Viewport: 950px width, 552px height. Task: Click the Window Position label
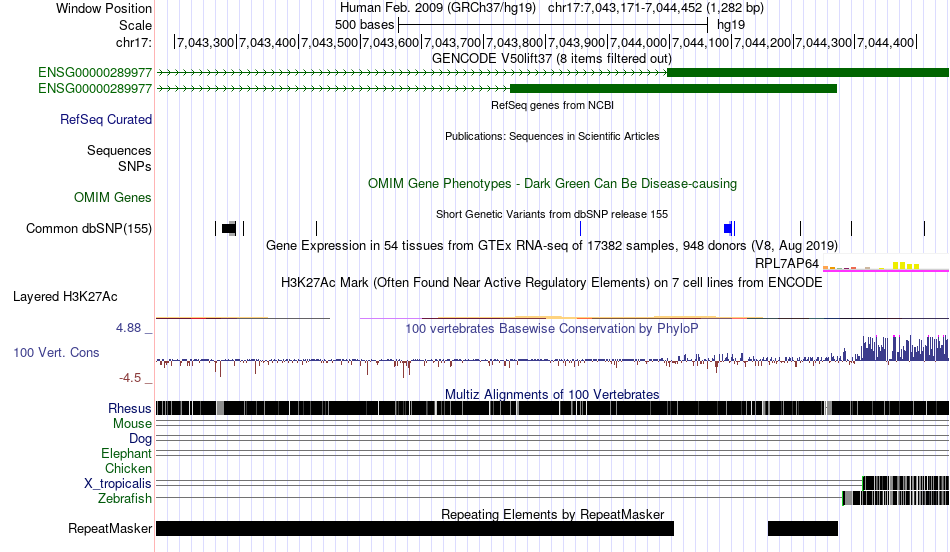coord(104,8)
